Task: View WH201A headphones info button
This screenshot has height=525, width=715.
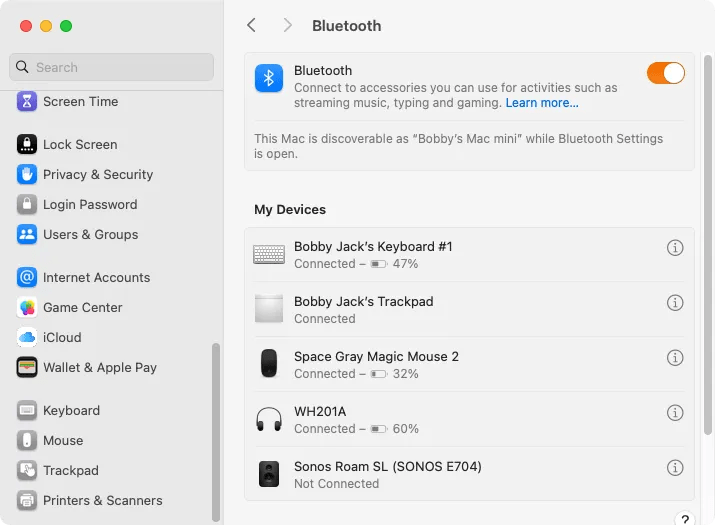Action: point(675,413)
